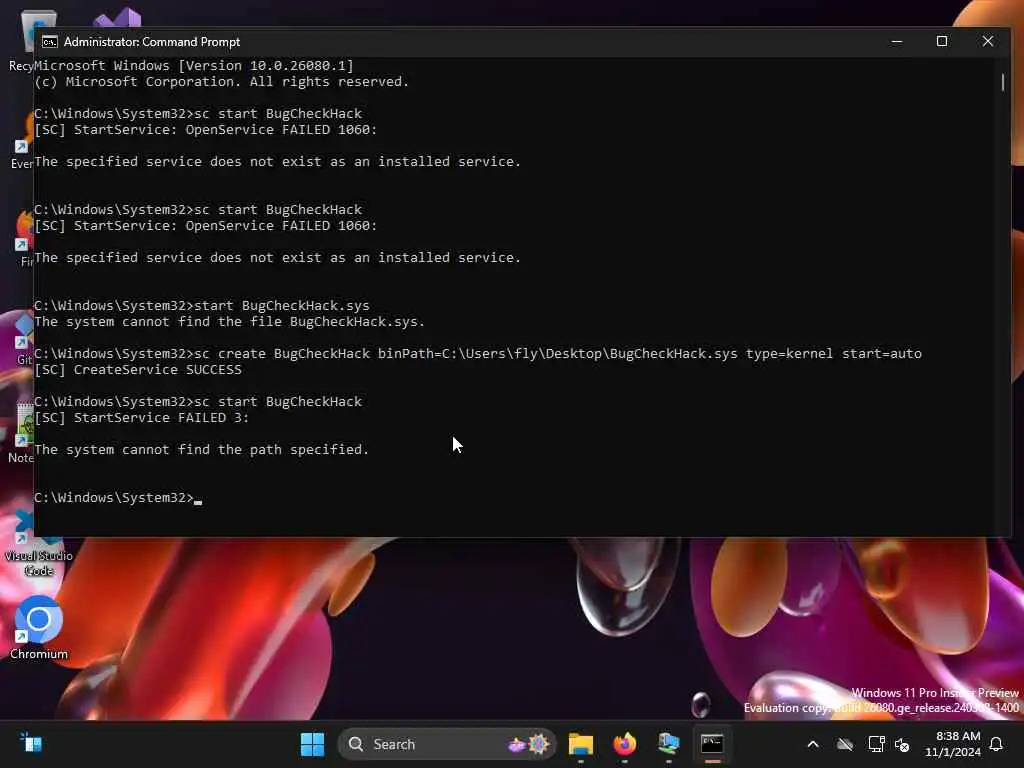This screenshot has height=768, width=1024.
Task: Click the Microsoft Windows version line
Action: click(194, 65)
